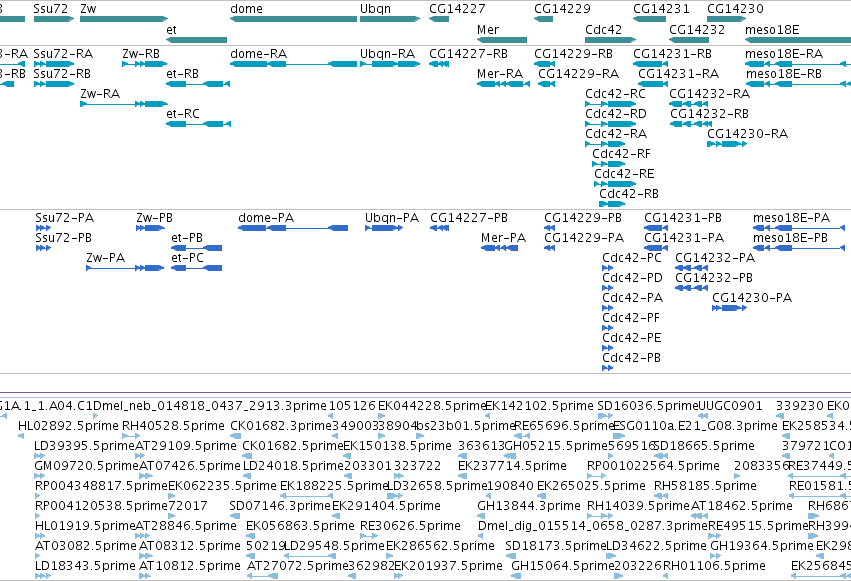Select protein Zw-PA

click(x=125, y=268)
